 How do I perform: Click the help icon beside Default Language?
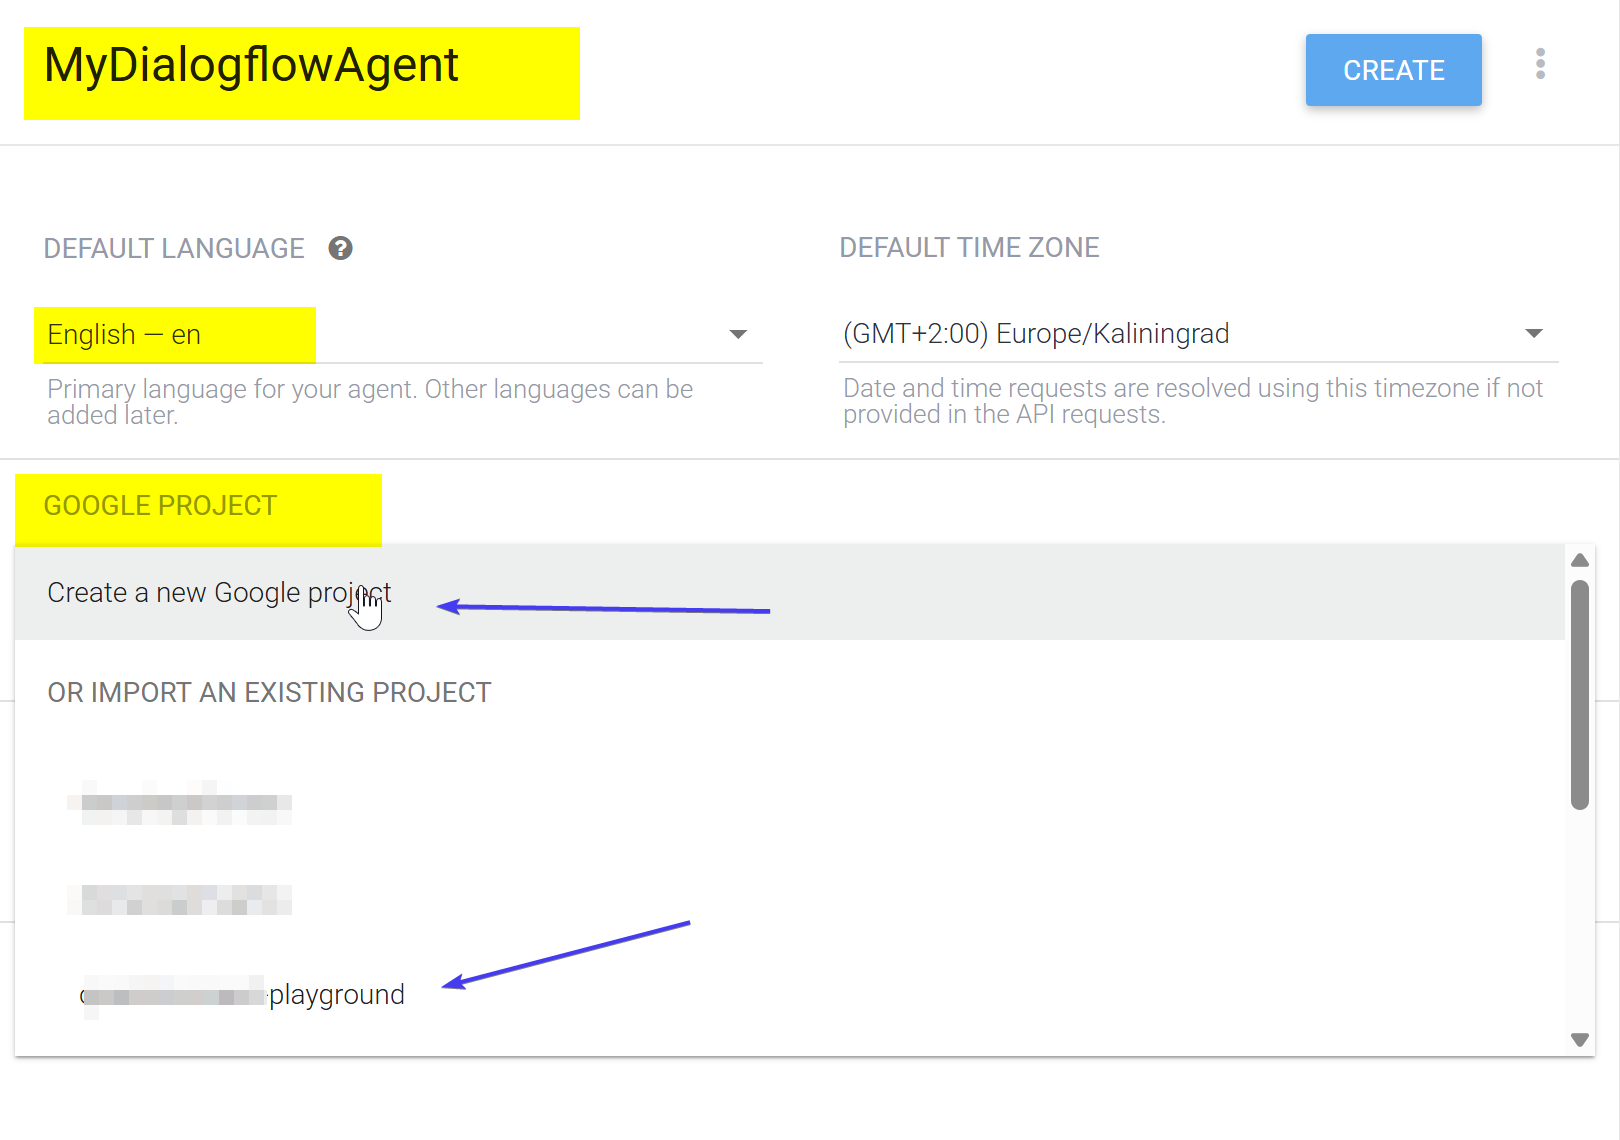pyautogui.click(x=340, y=248)
